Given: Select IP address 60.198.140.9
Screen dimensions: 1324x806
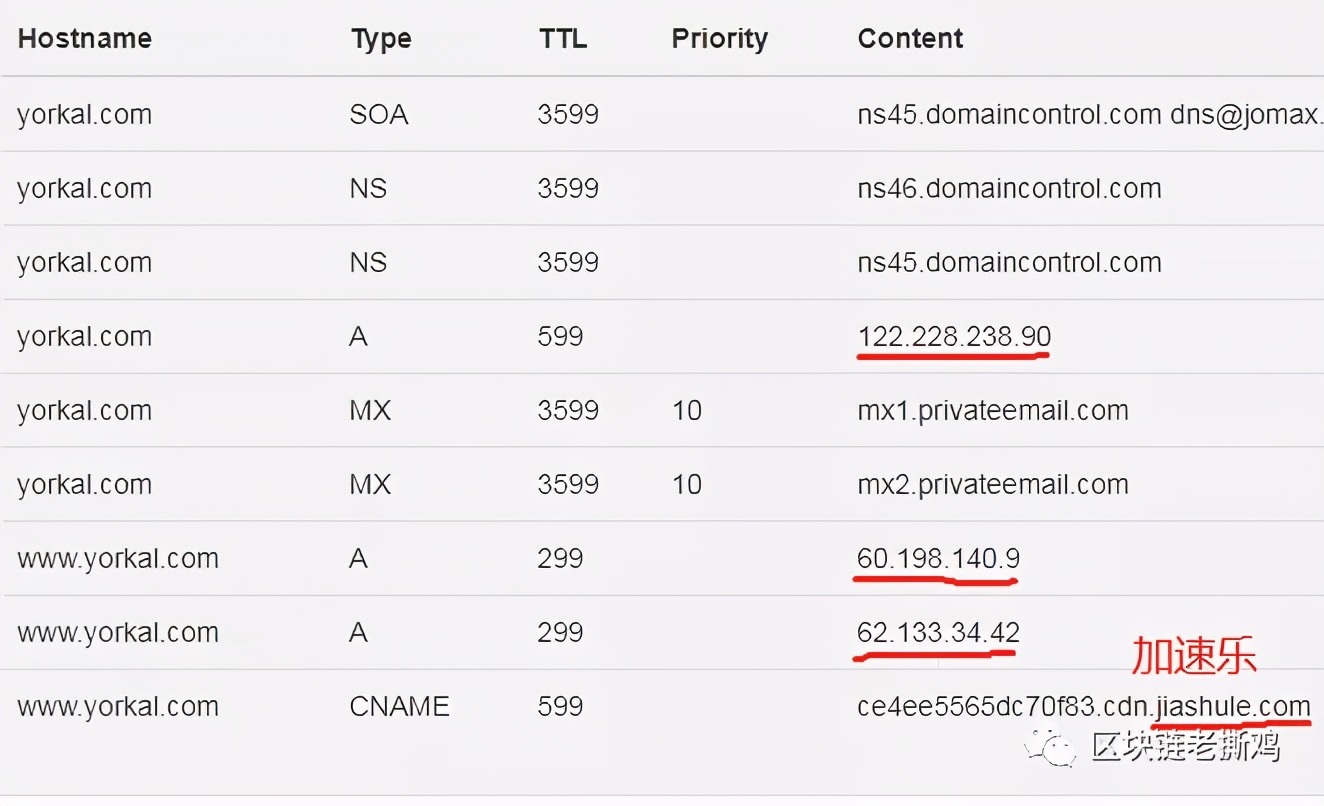Looking at the screenshot, I should pos(938,558).
